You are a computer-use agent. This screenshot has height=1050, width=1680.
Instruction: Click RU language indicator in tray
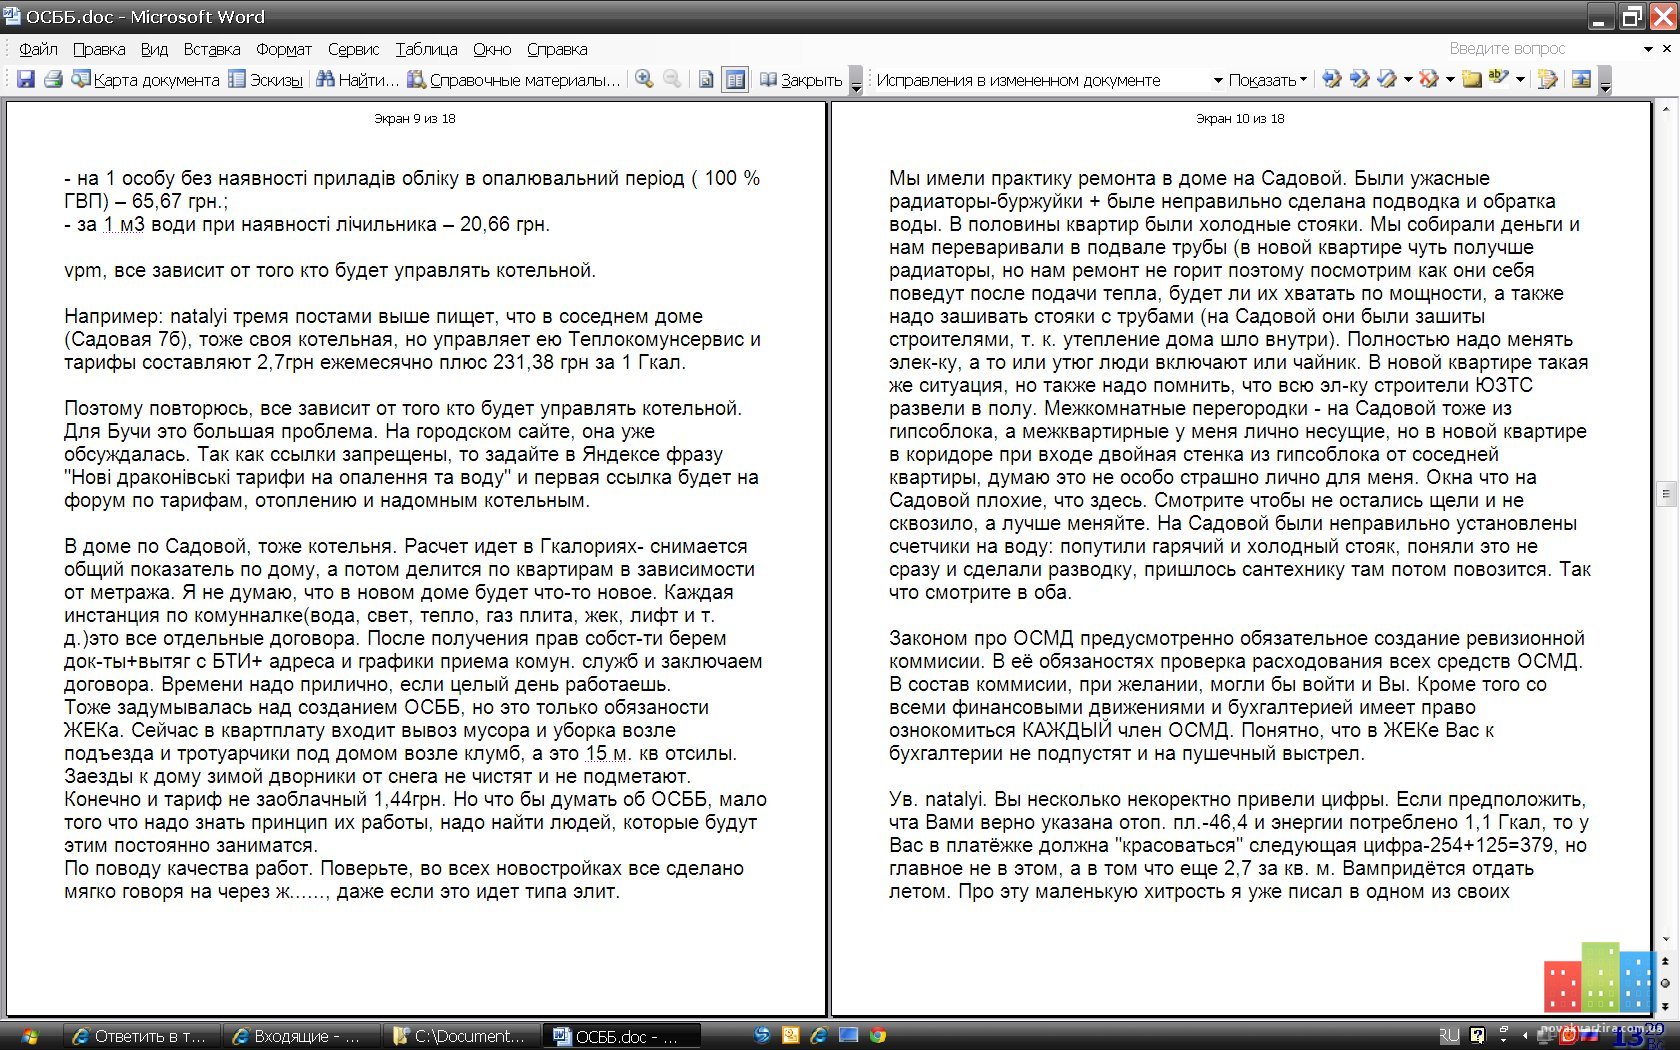click(x=1449, y=1036)
